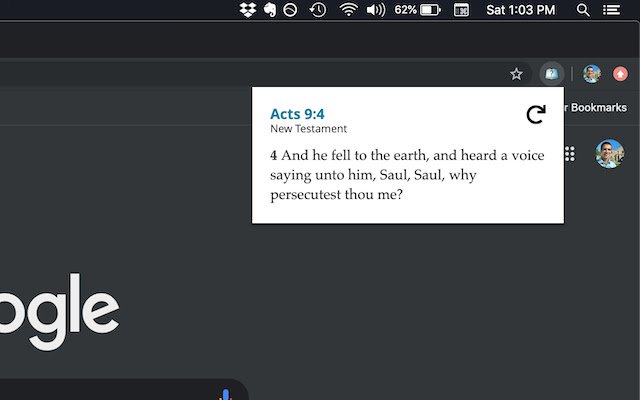This screenshot has height=400, width=640.
Task: Open Chrome profile avatar in toolbar
Action: pos(592,74)
